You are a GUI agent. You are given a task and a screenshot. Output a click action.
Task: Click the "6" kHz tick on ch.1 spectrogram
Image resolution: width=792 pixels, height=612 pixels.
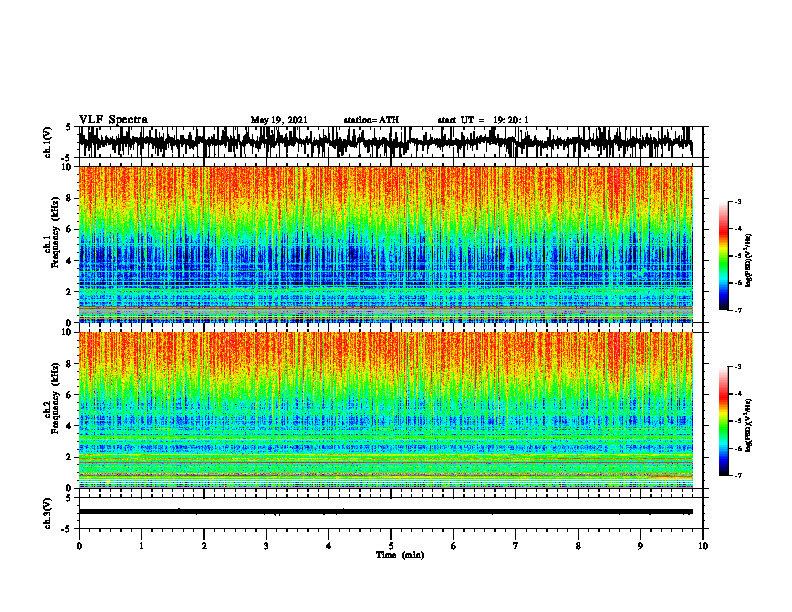[x=69, y=229]
